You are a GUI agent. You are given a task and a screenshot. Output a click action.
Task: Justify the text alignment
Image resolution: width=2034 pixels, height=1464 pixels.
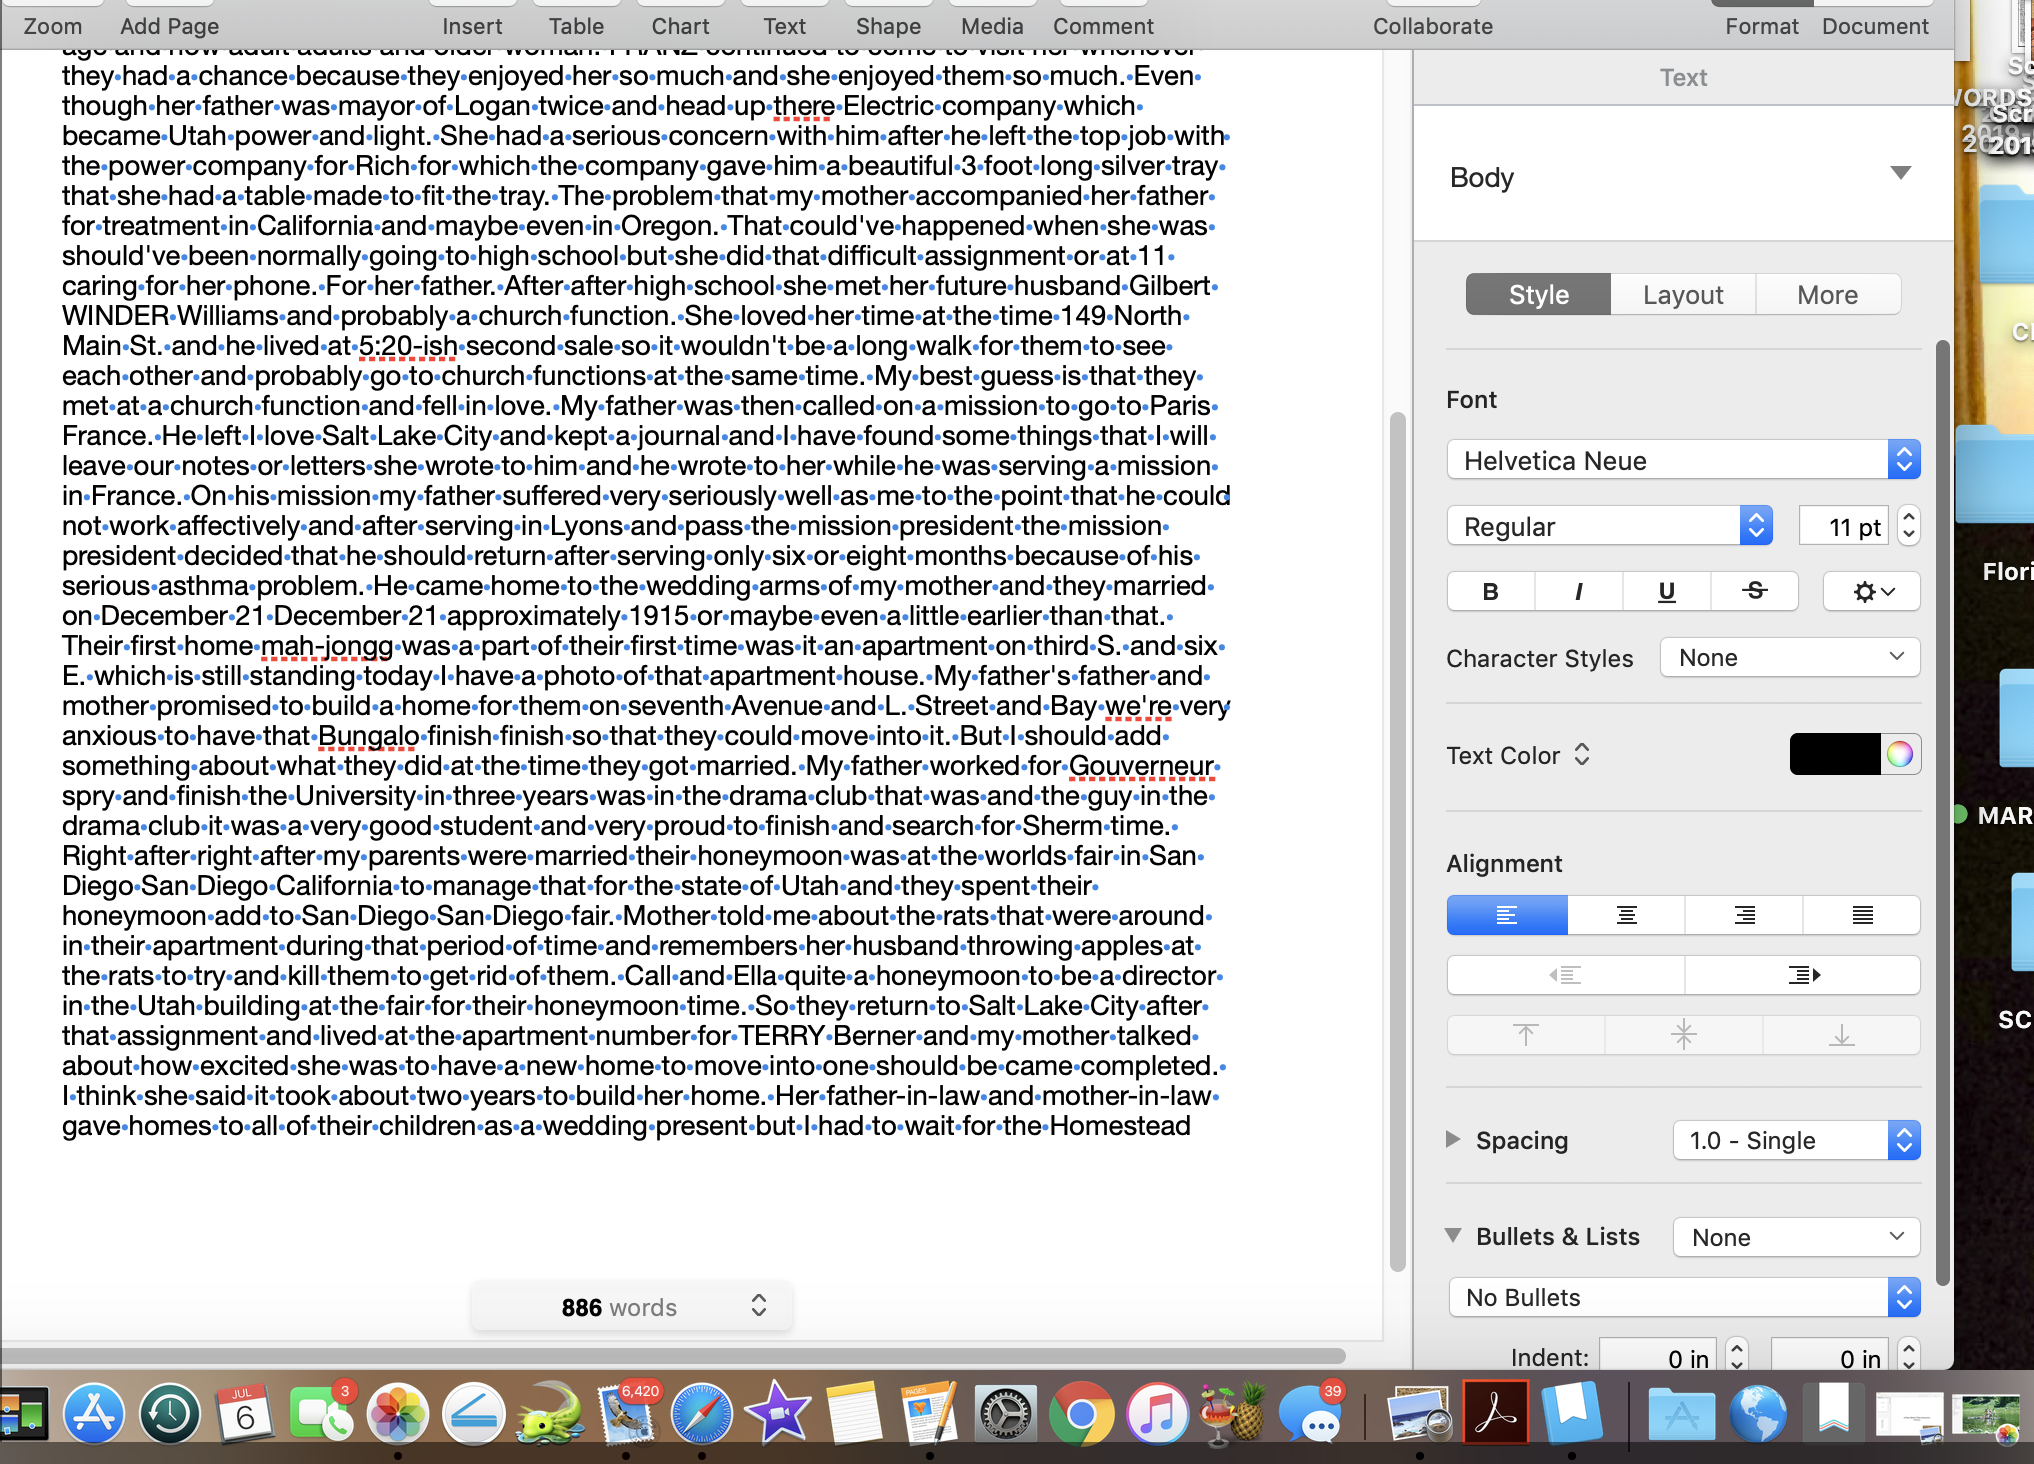pos(1862,915)
